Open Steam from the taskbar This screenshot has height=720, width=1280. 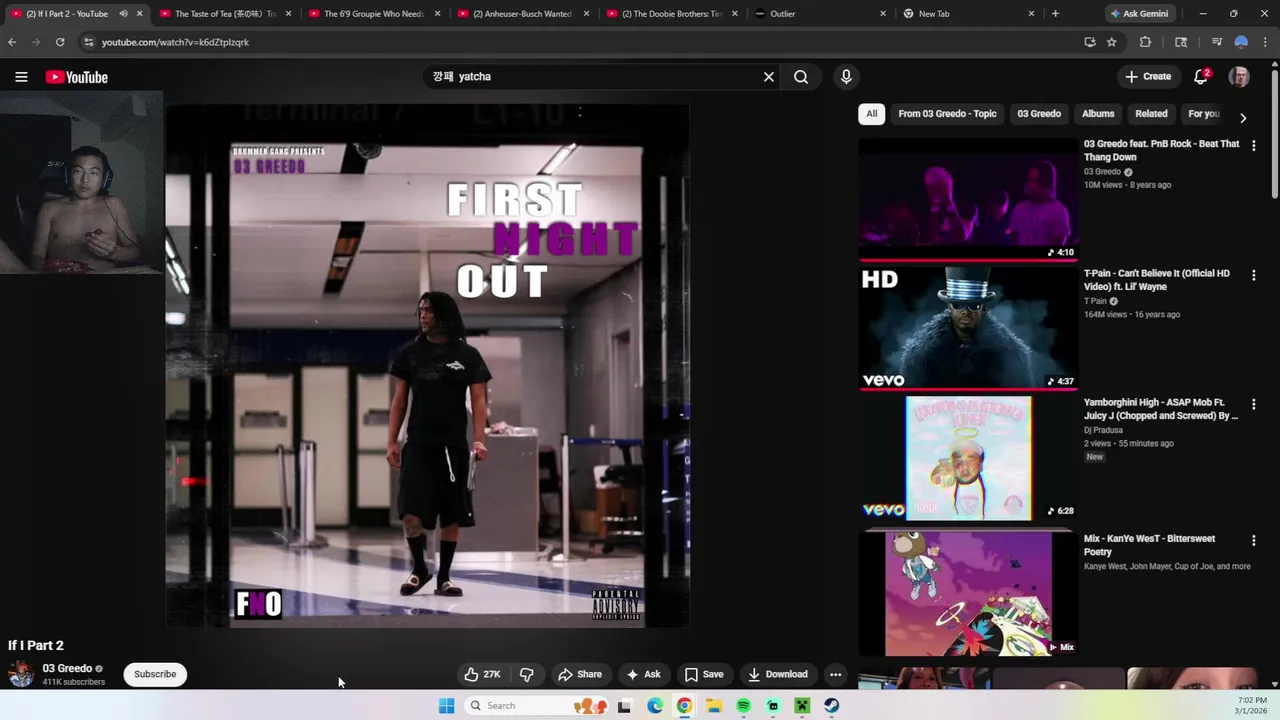click(831, 706)
